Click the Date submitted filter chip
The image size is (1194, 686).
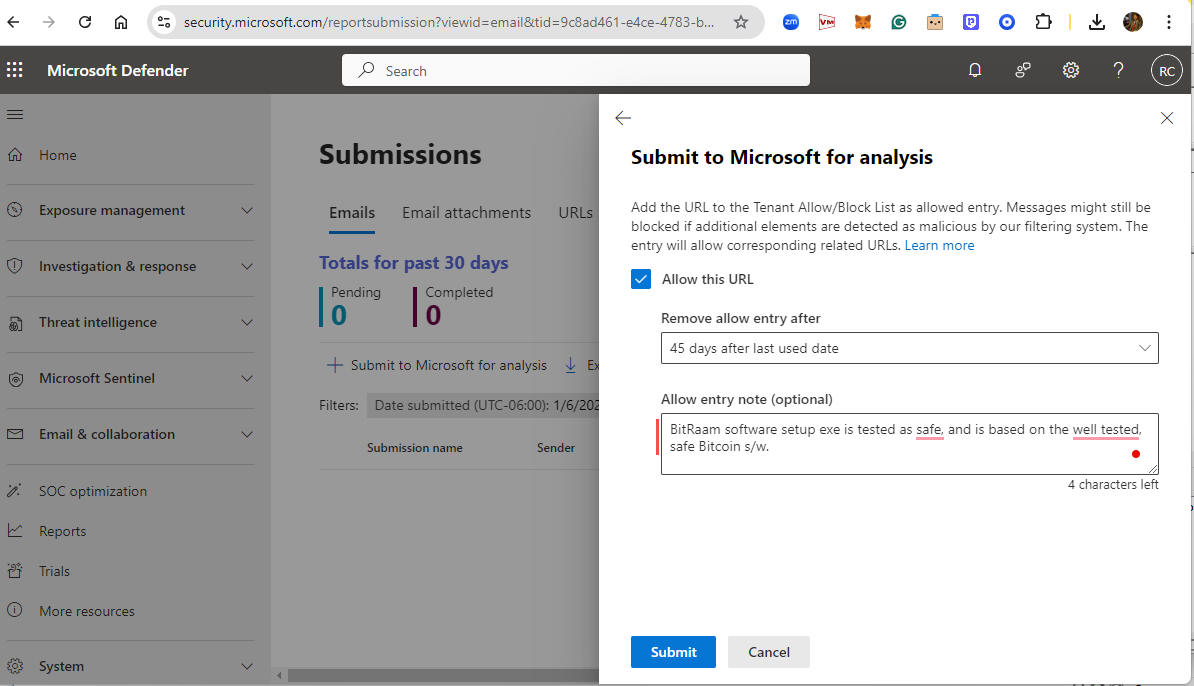[484, 405]
